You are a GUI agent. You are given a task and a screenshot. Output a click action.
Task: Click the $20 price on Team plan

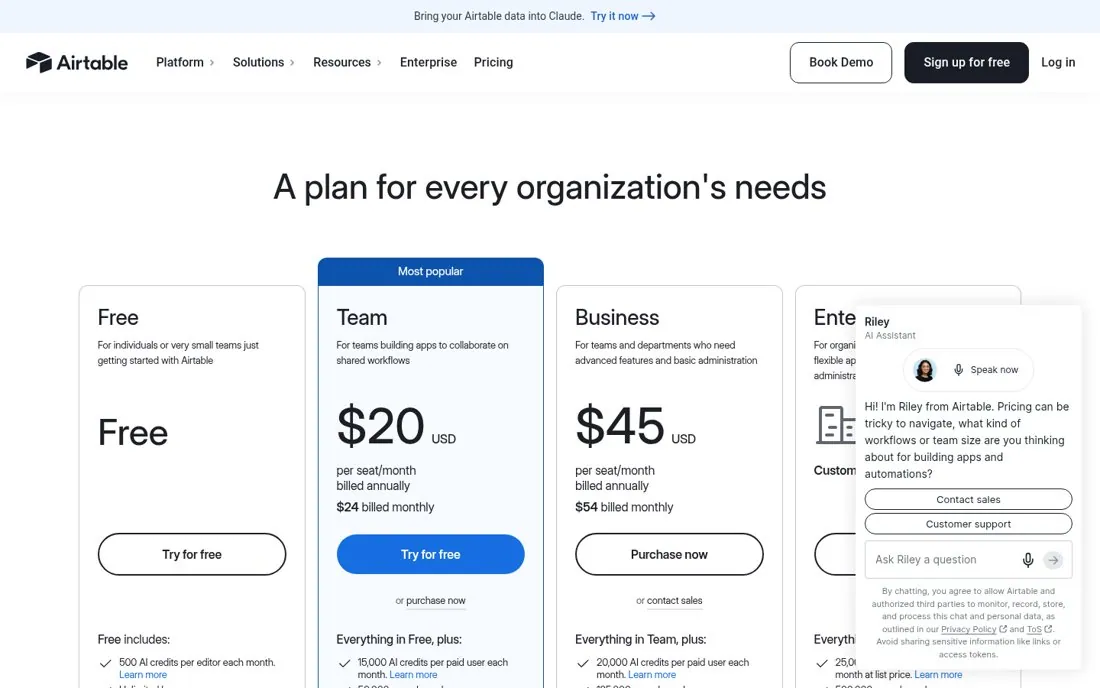[x=380, y=426]
